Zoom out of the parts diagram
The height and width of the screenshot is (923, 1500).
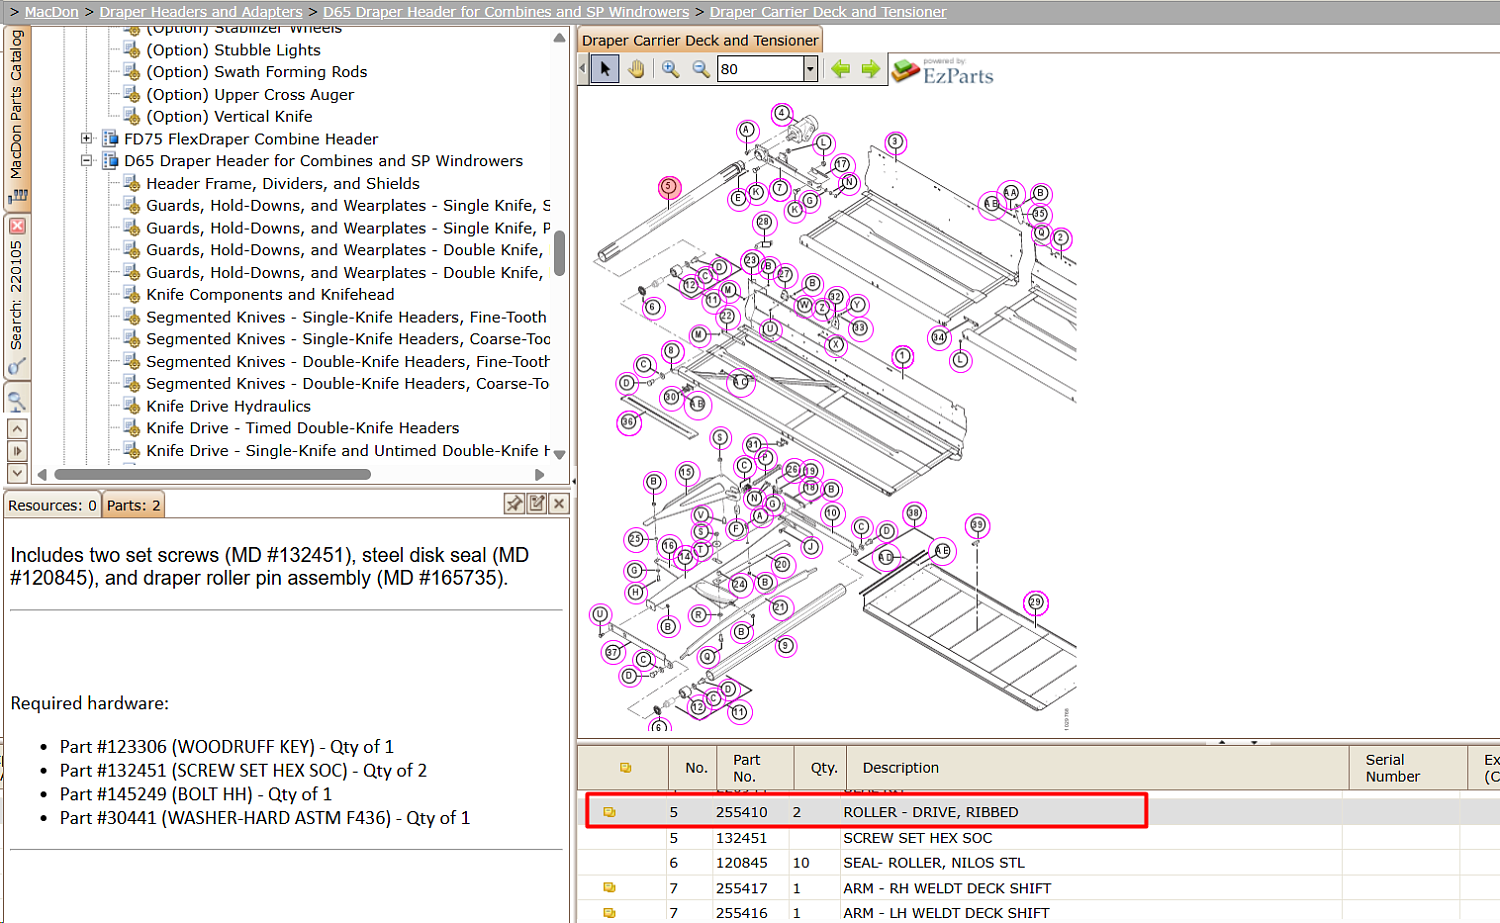pos(701,69)
